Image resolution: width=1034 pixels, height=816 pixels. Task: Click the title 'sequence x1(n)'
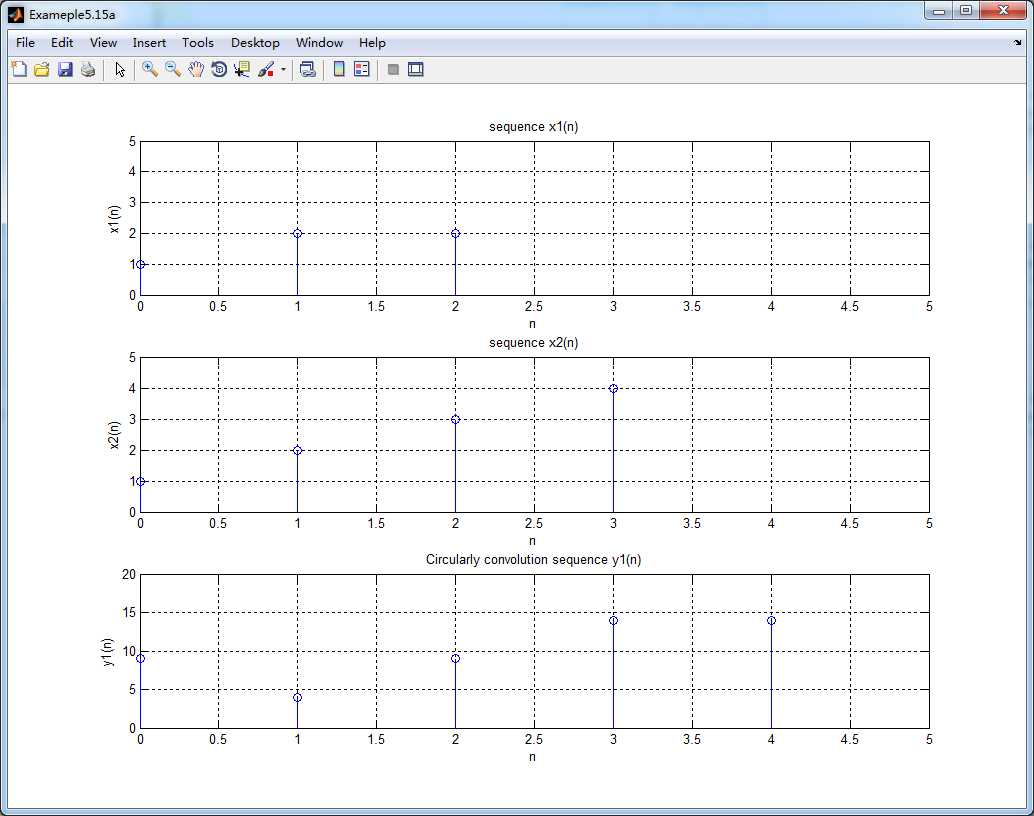point(533,127)
